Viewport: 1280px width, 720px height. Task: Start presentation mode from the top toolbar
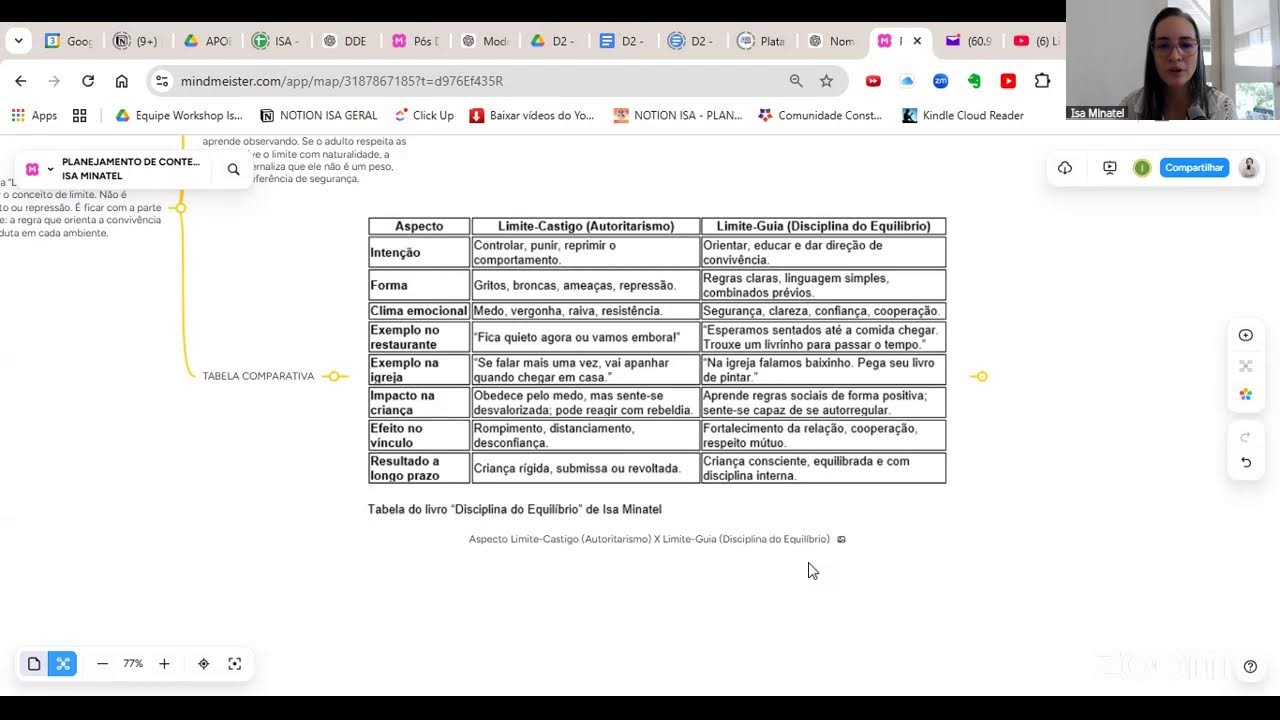coord(1110,168)
